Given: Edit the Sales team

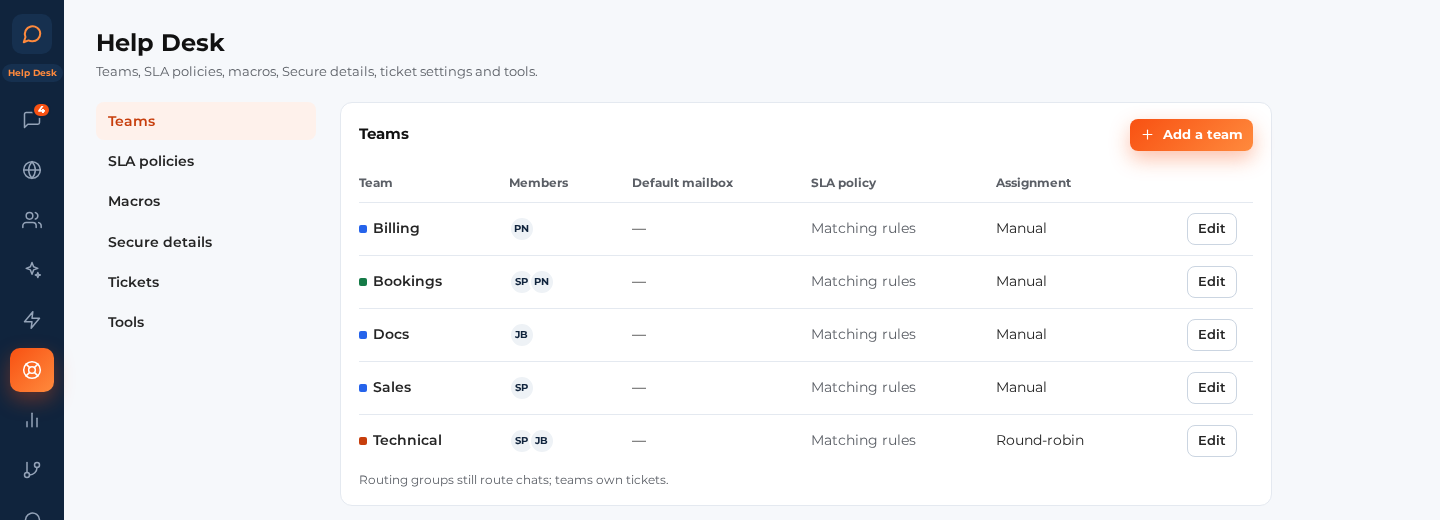Looking at the screenshot, I should (1211, 388).
